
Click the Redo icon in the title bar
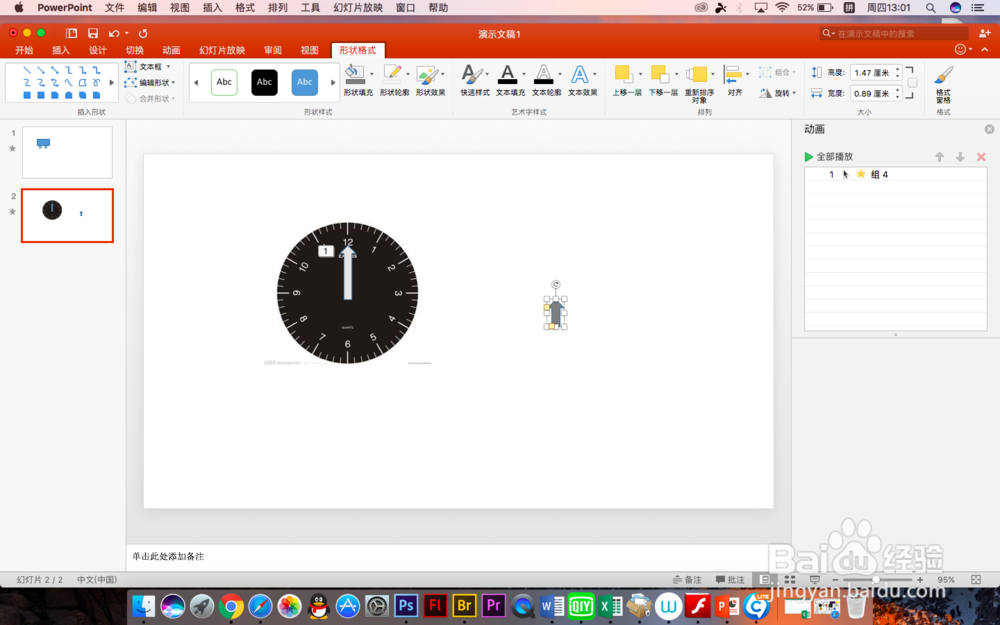(143, 33)
